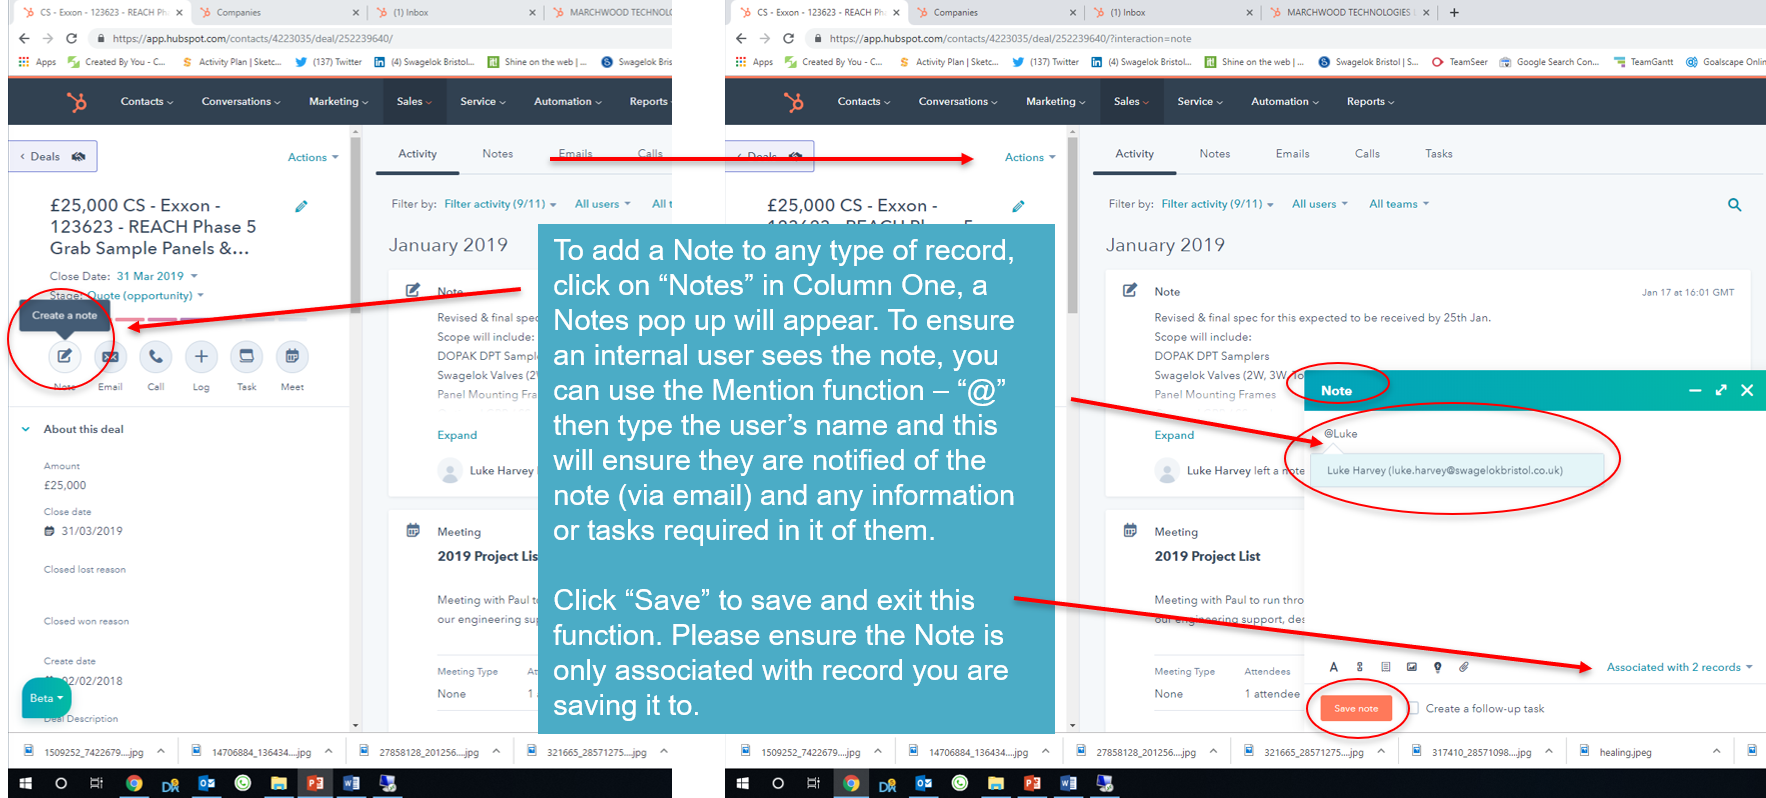Click the lightbulb icon in Note toolbar
1766x798 pixels.
tap(1437, 667)
